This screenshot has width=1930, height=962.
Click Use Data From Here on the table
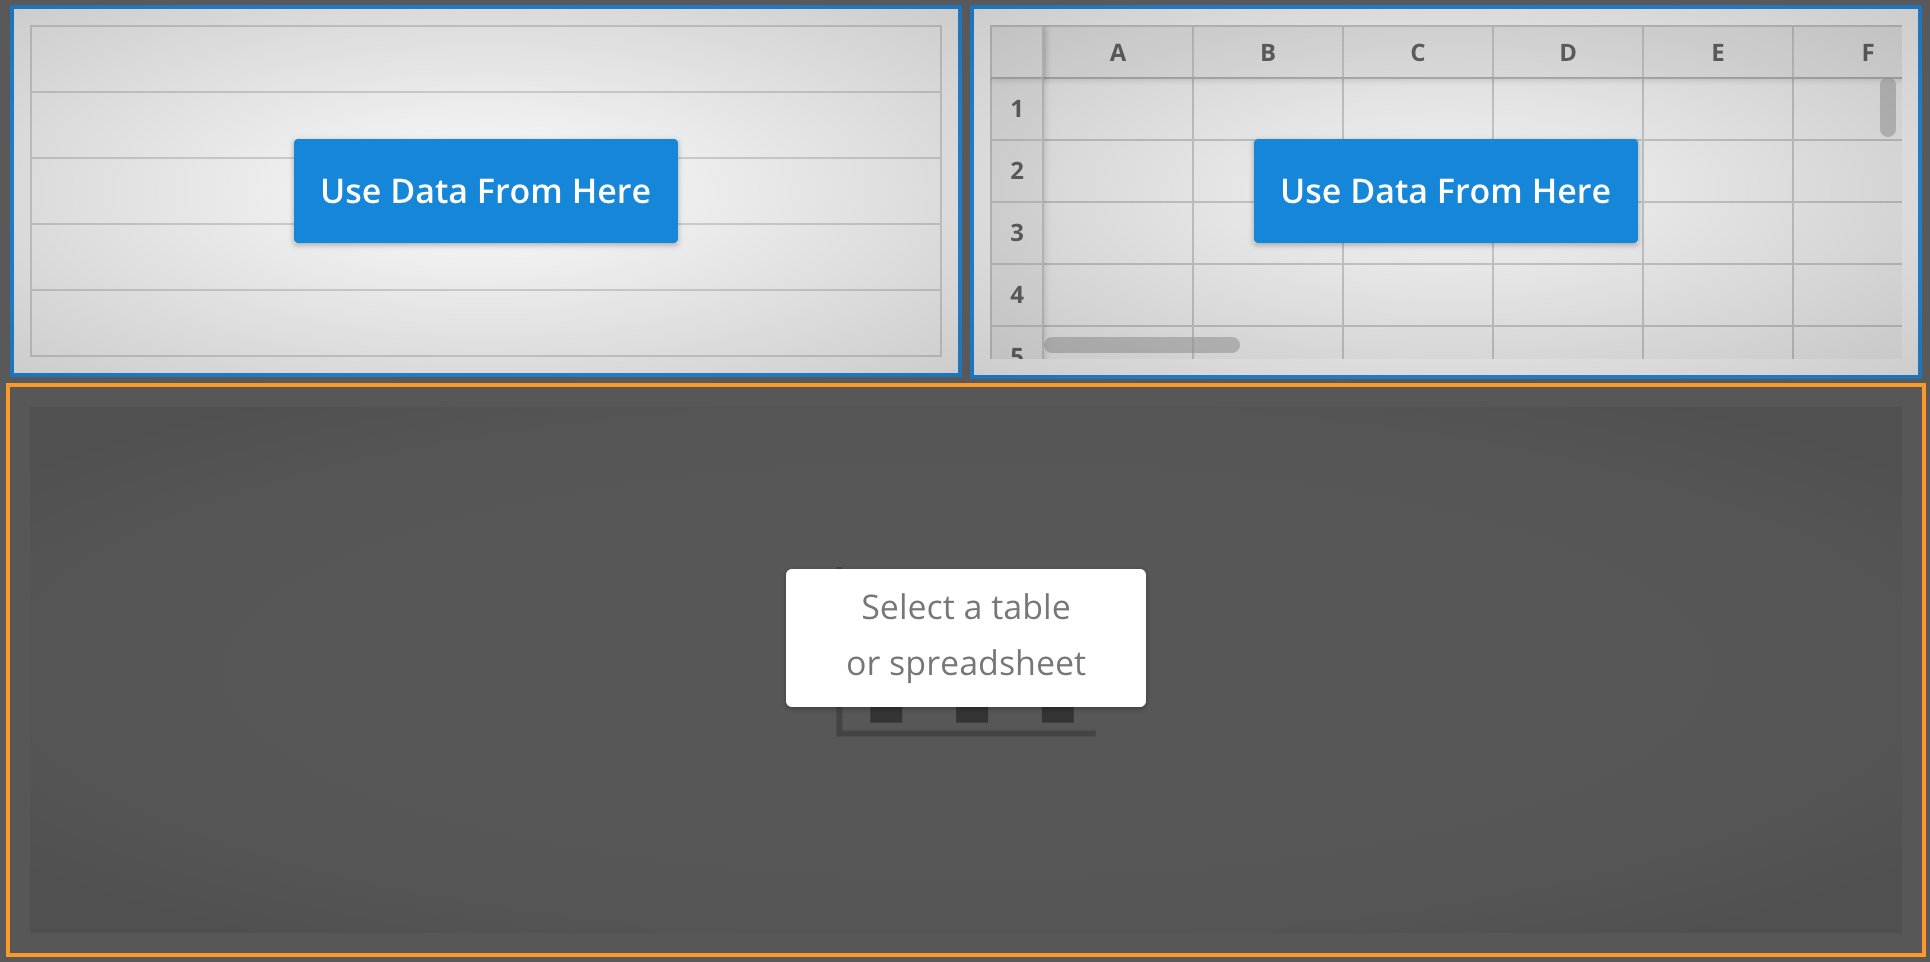coord(485,190)
